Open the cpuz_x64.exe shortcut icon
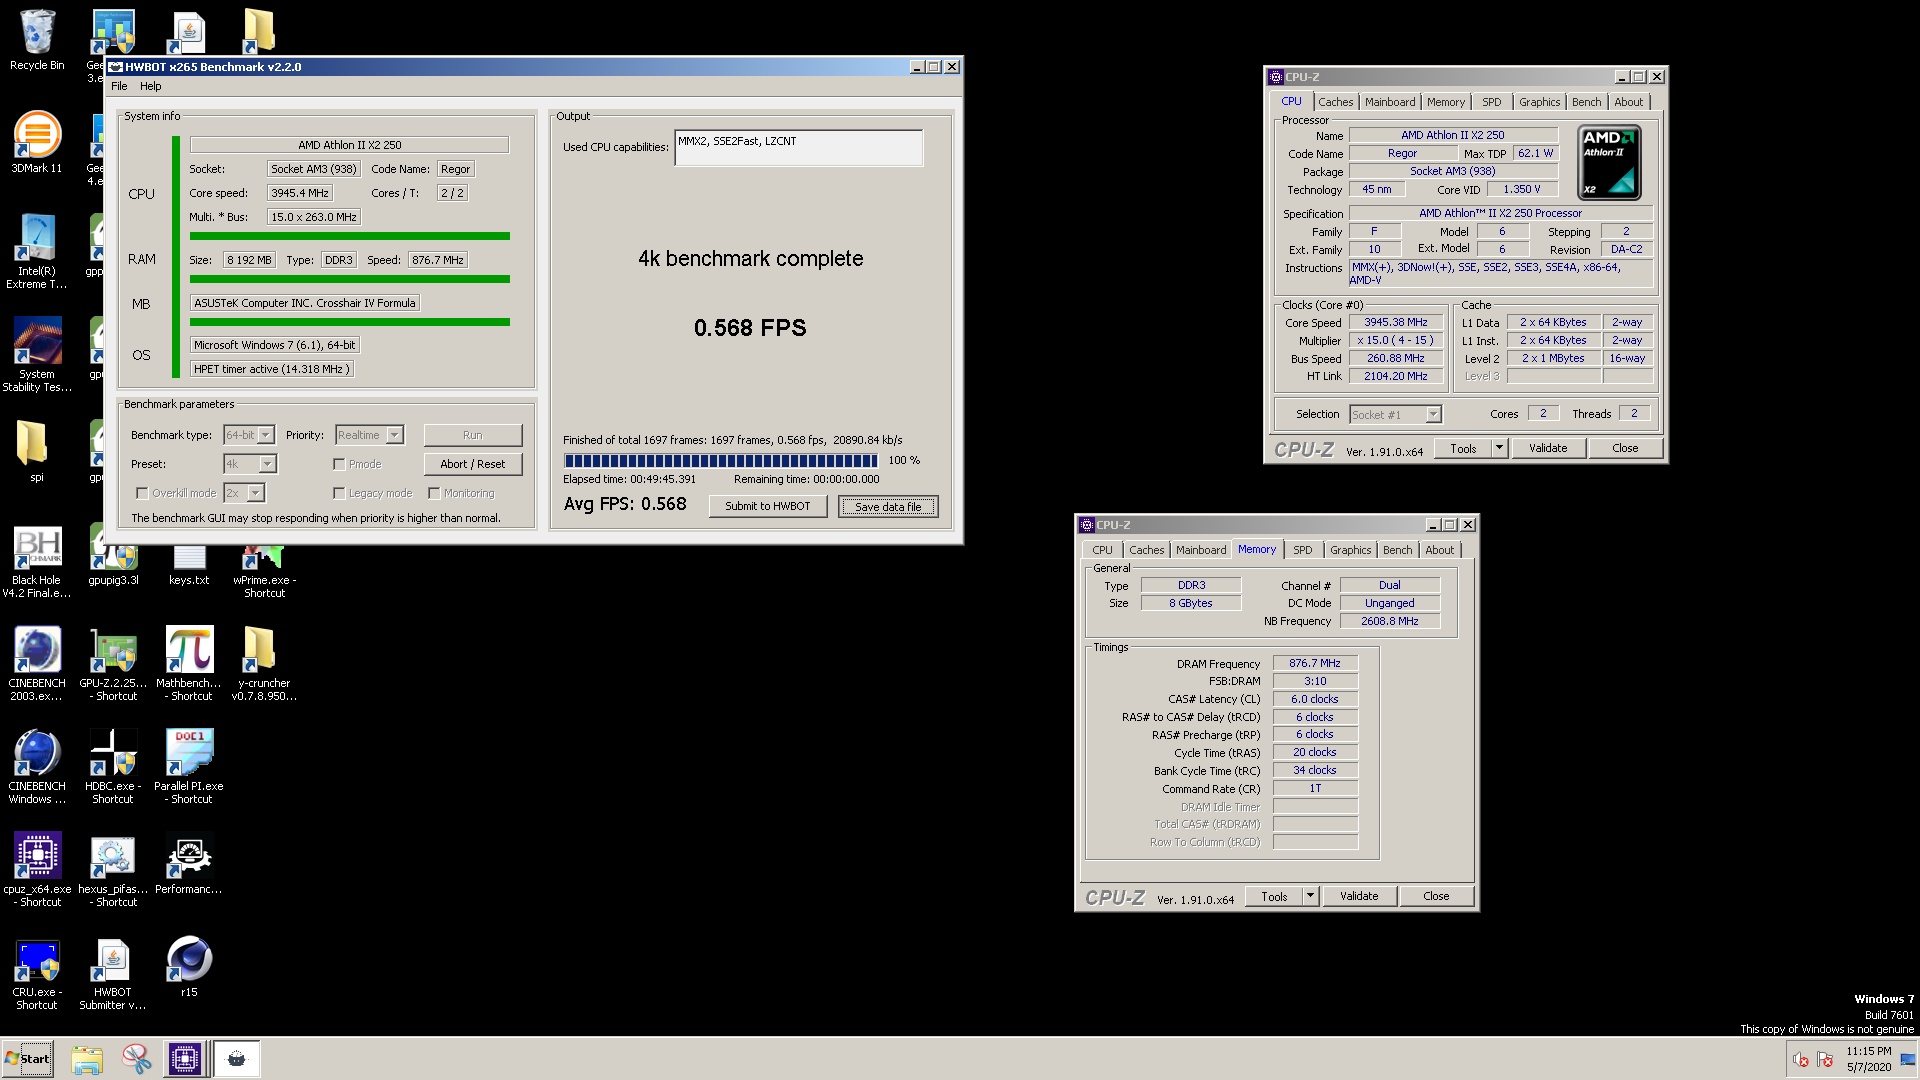The width and height of the screenshot is (1920, 1080). 37,870
